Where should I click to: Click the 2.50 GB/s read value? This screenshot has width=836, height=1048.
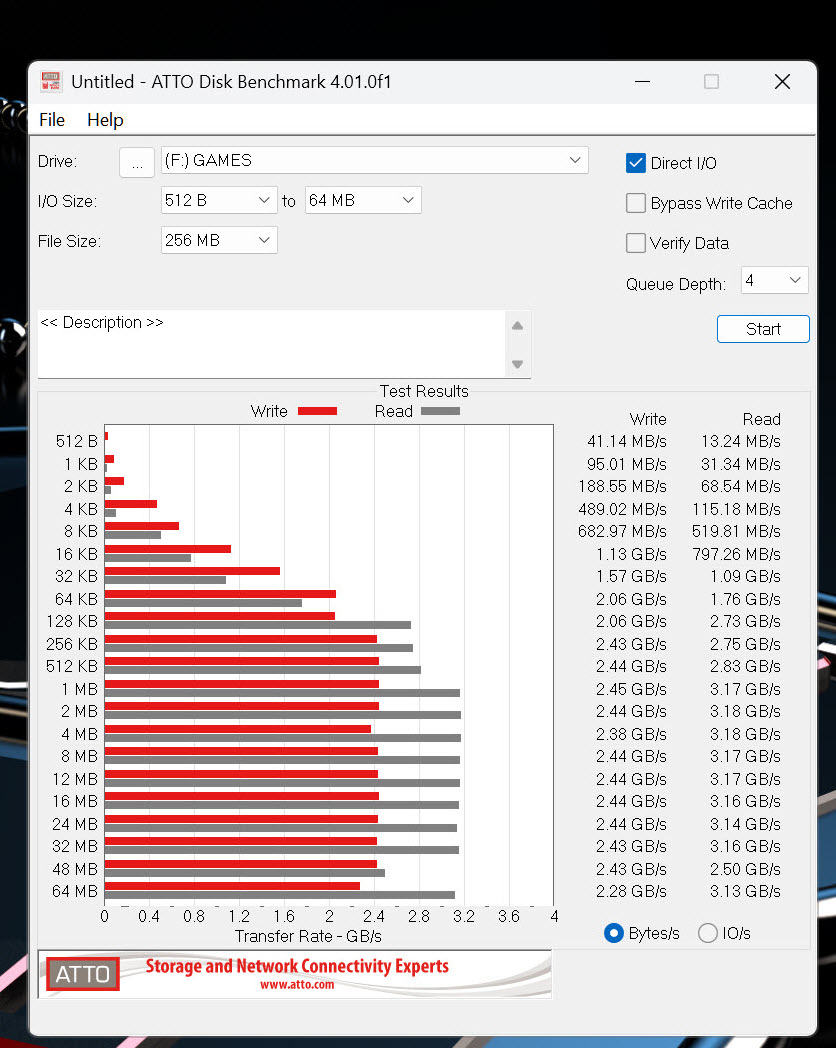pyautogui.click(x=745, y=869)
